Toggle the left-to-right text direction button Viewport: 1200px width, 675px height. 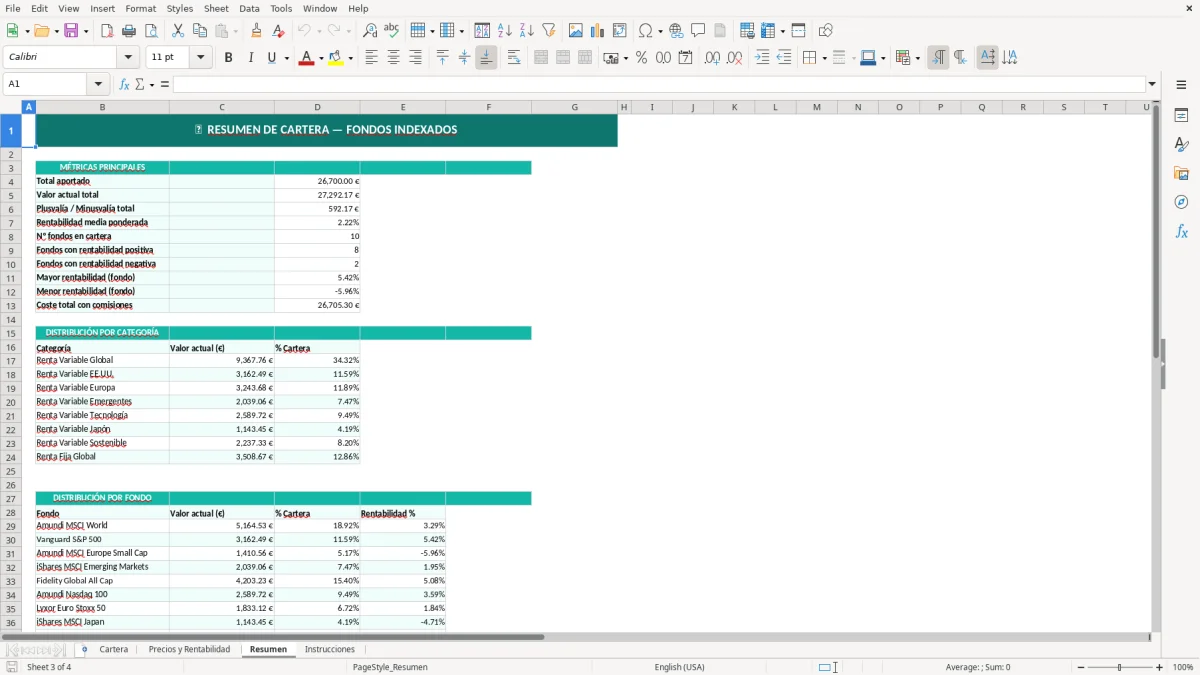pyautogui.click(x=938, y=58)
